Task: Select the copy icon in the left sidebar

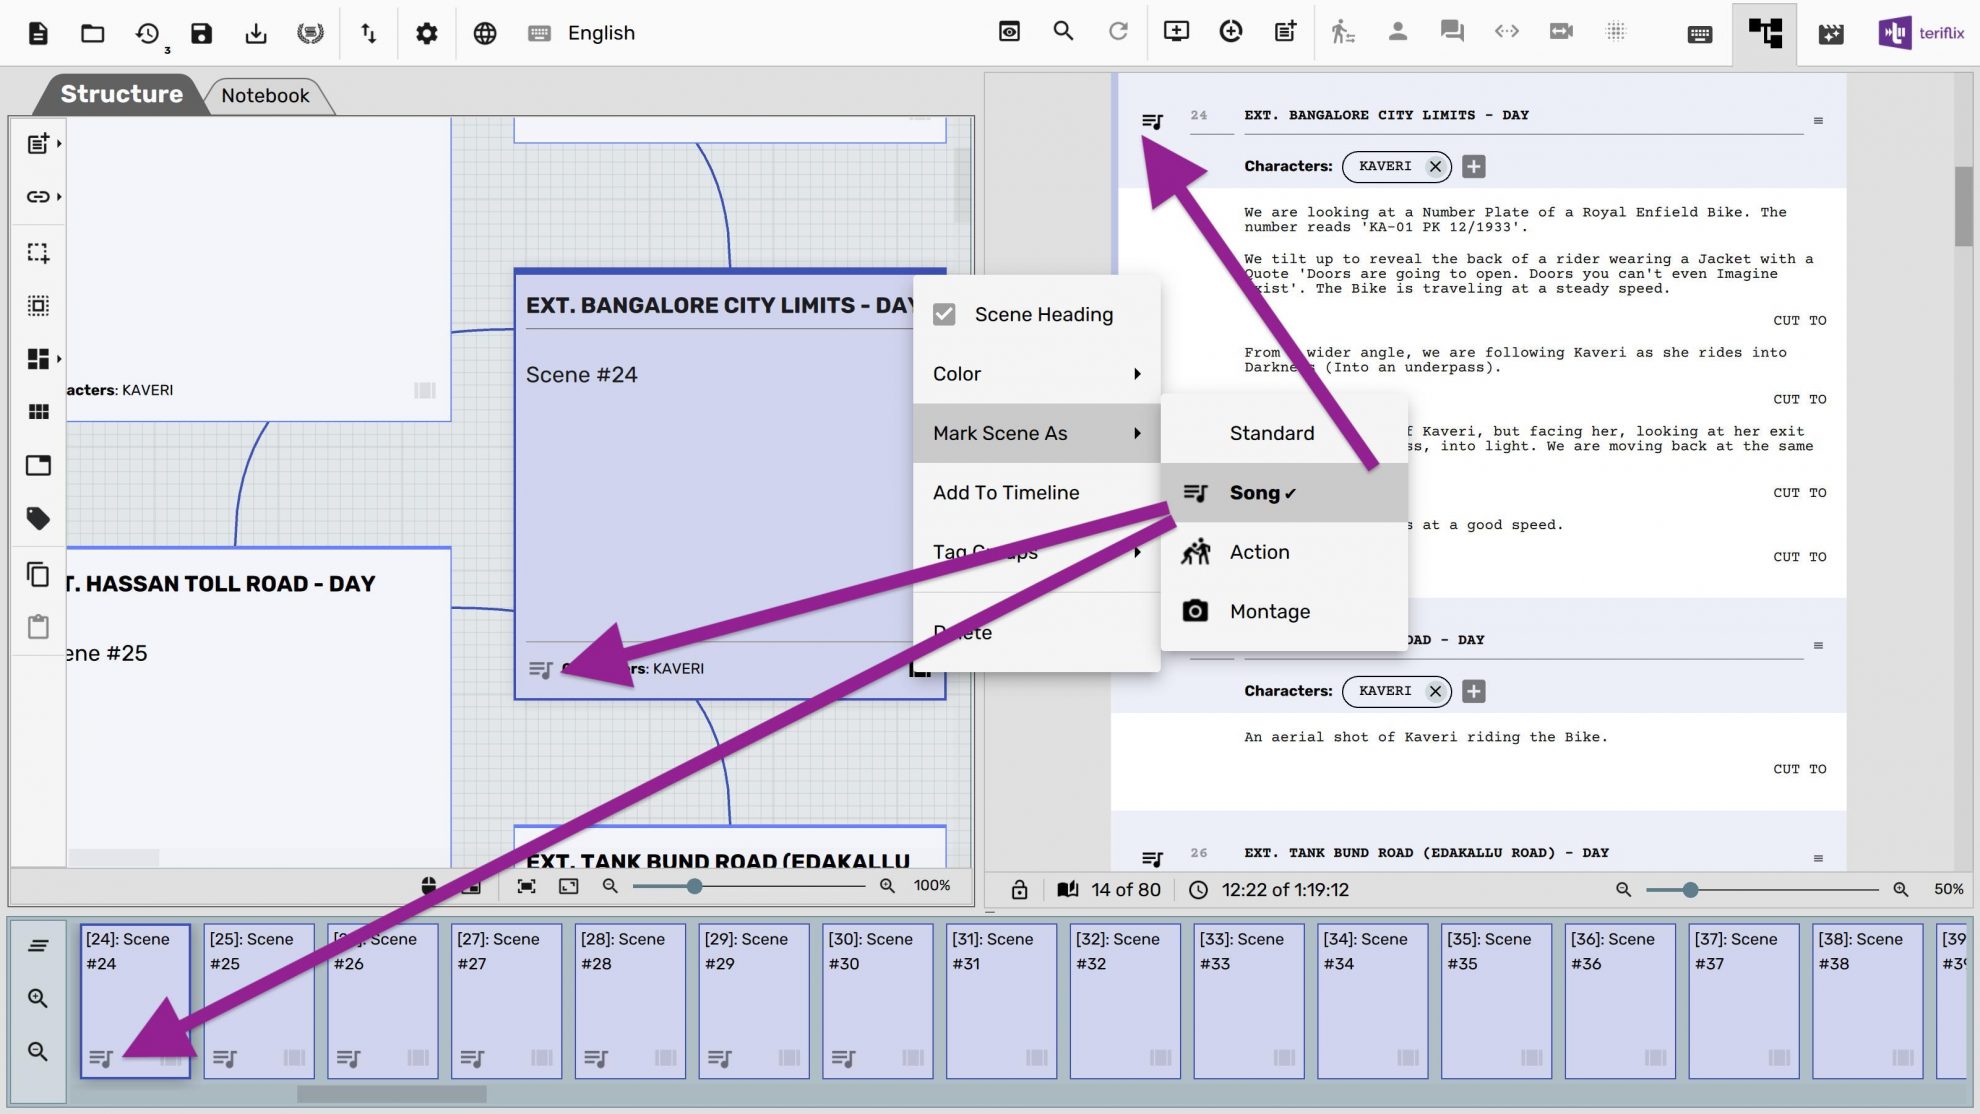Action: [x=38, y=575]
